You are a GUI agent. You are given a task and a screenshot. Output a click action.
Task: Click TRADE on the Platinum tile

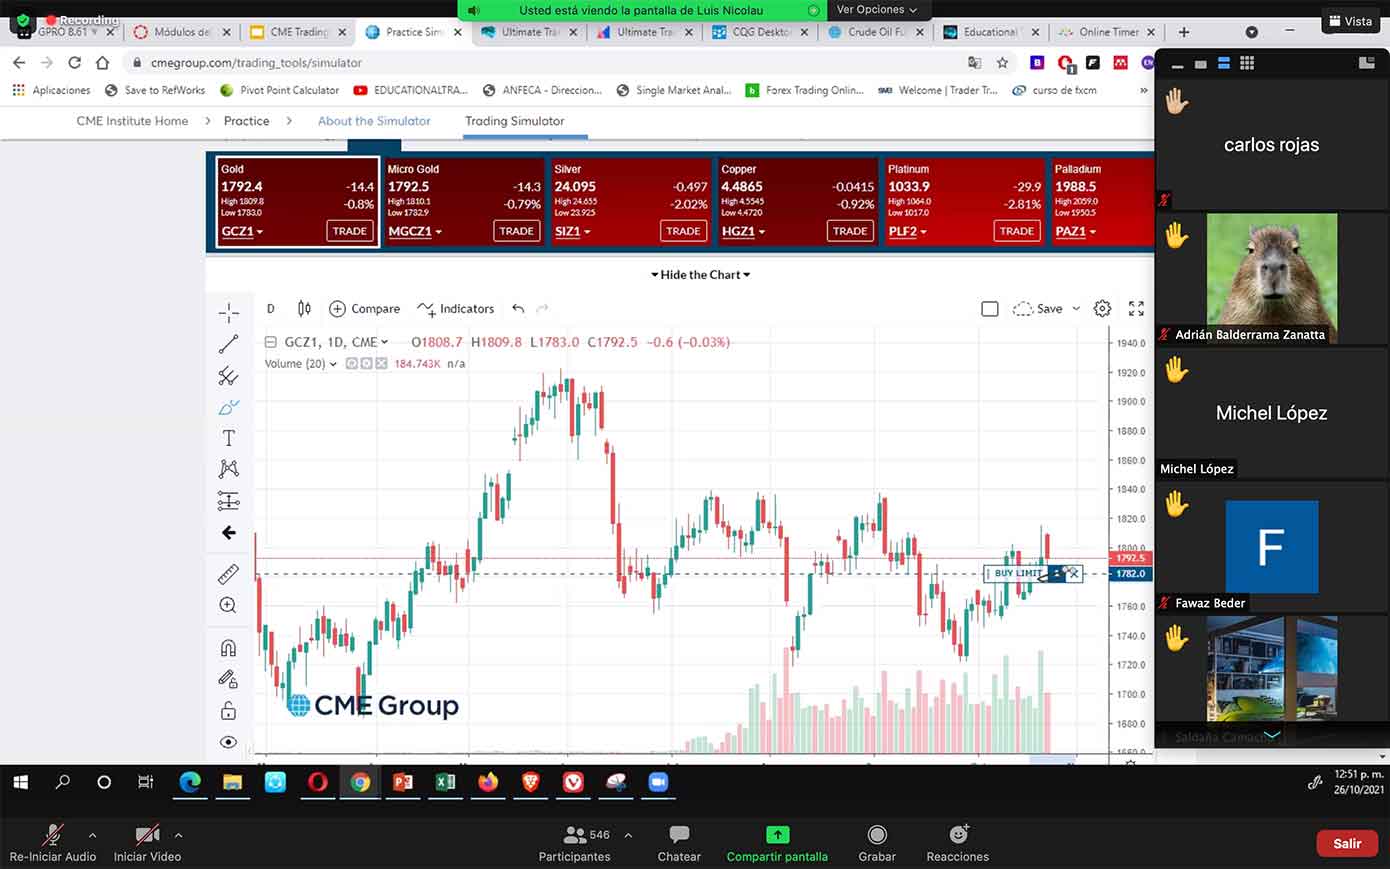click(x=1017, y=231)
